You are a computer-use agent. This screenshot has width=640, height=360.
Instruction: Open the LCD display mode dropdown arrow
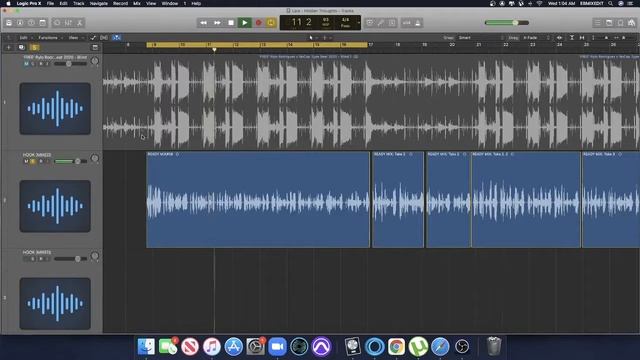[x=358, y=23]
